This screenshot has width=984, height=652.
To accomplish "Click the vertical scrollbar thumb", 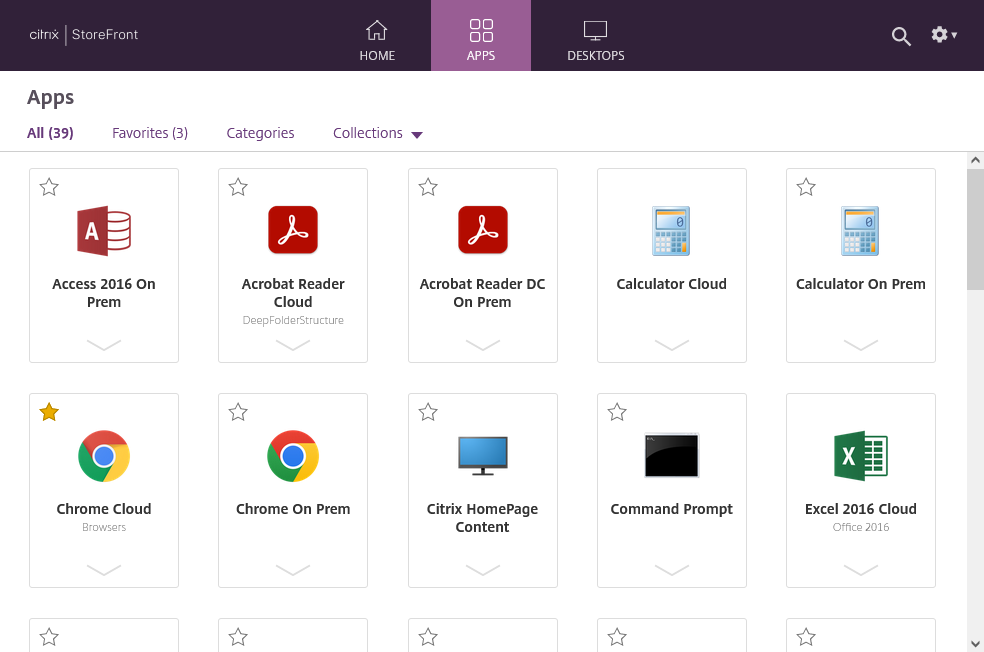I will pos(975,230).
